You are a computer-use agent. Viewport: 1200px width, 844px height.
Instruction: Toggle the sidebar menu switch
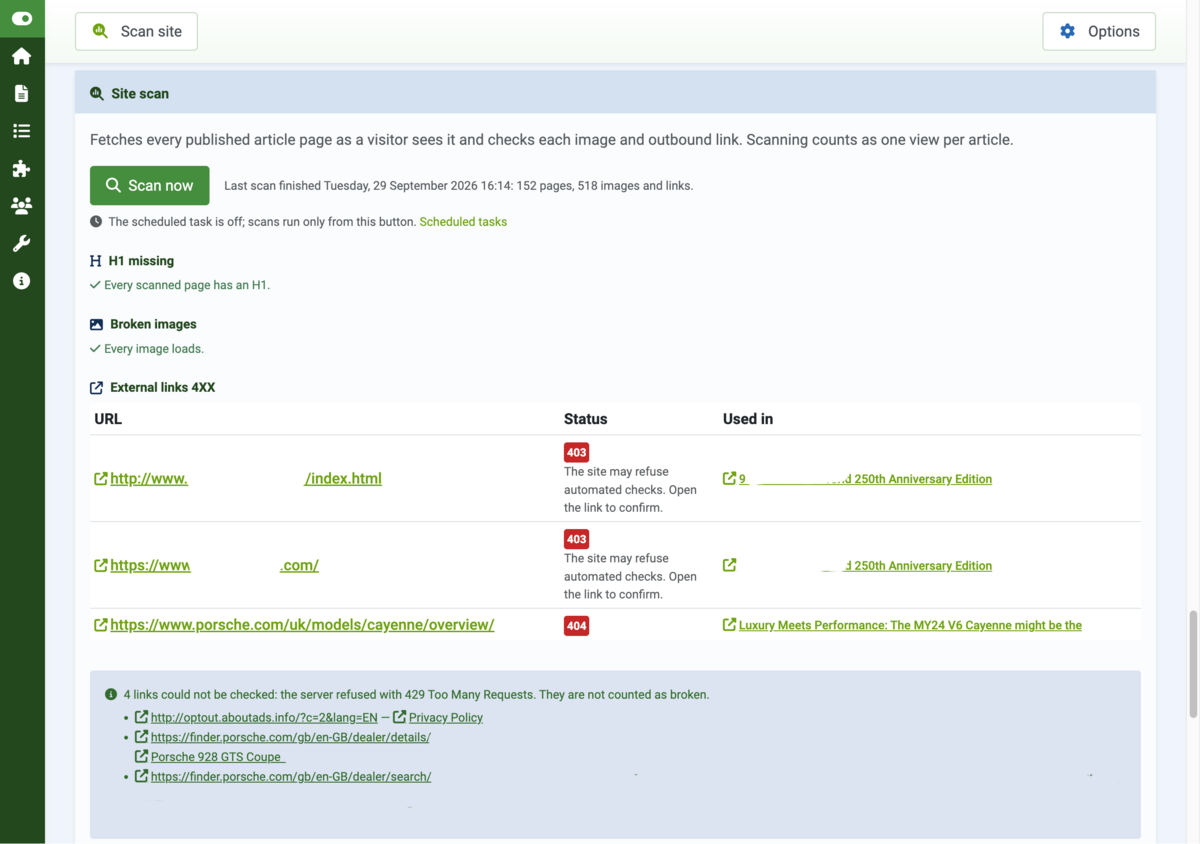21,18
